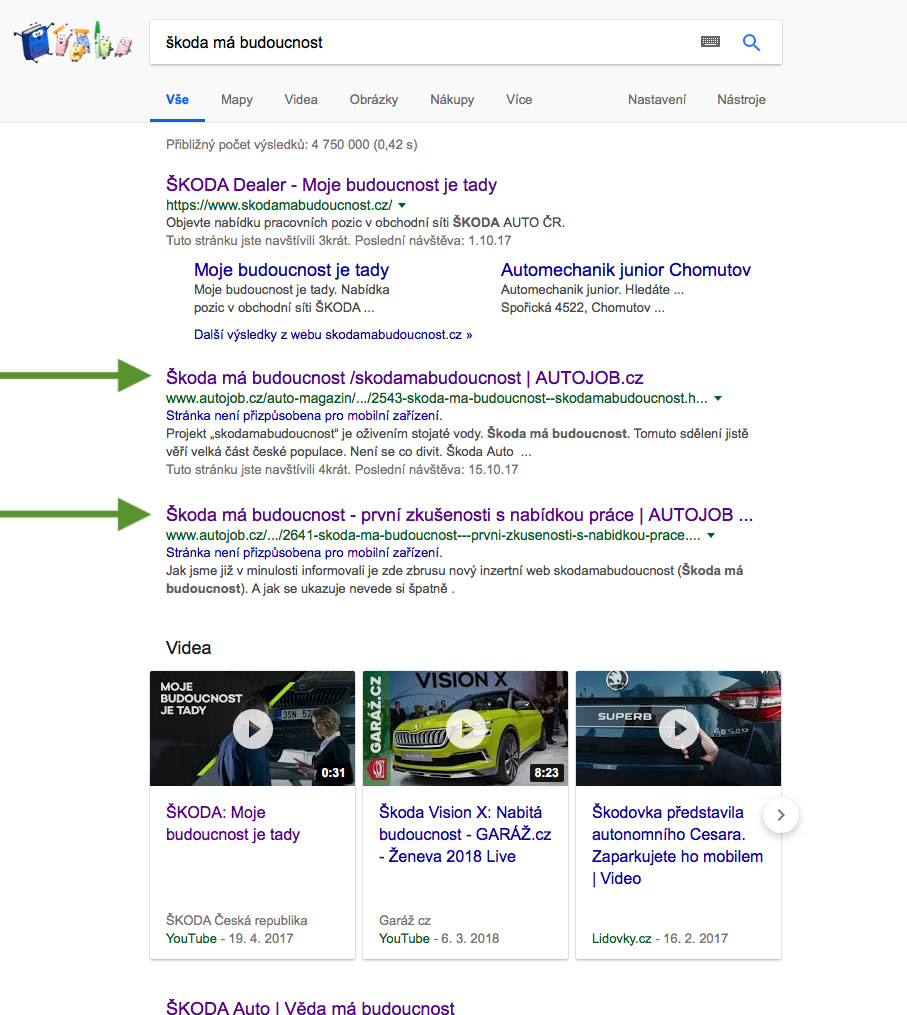The width and height of the screenshot is (907, 1015).
Task: Play the 'Moje budoucnost je tady' video
Action: (x=252, y=728)
